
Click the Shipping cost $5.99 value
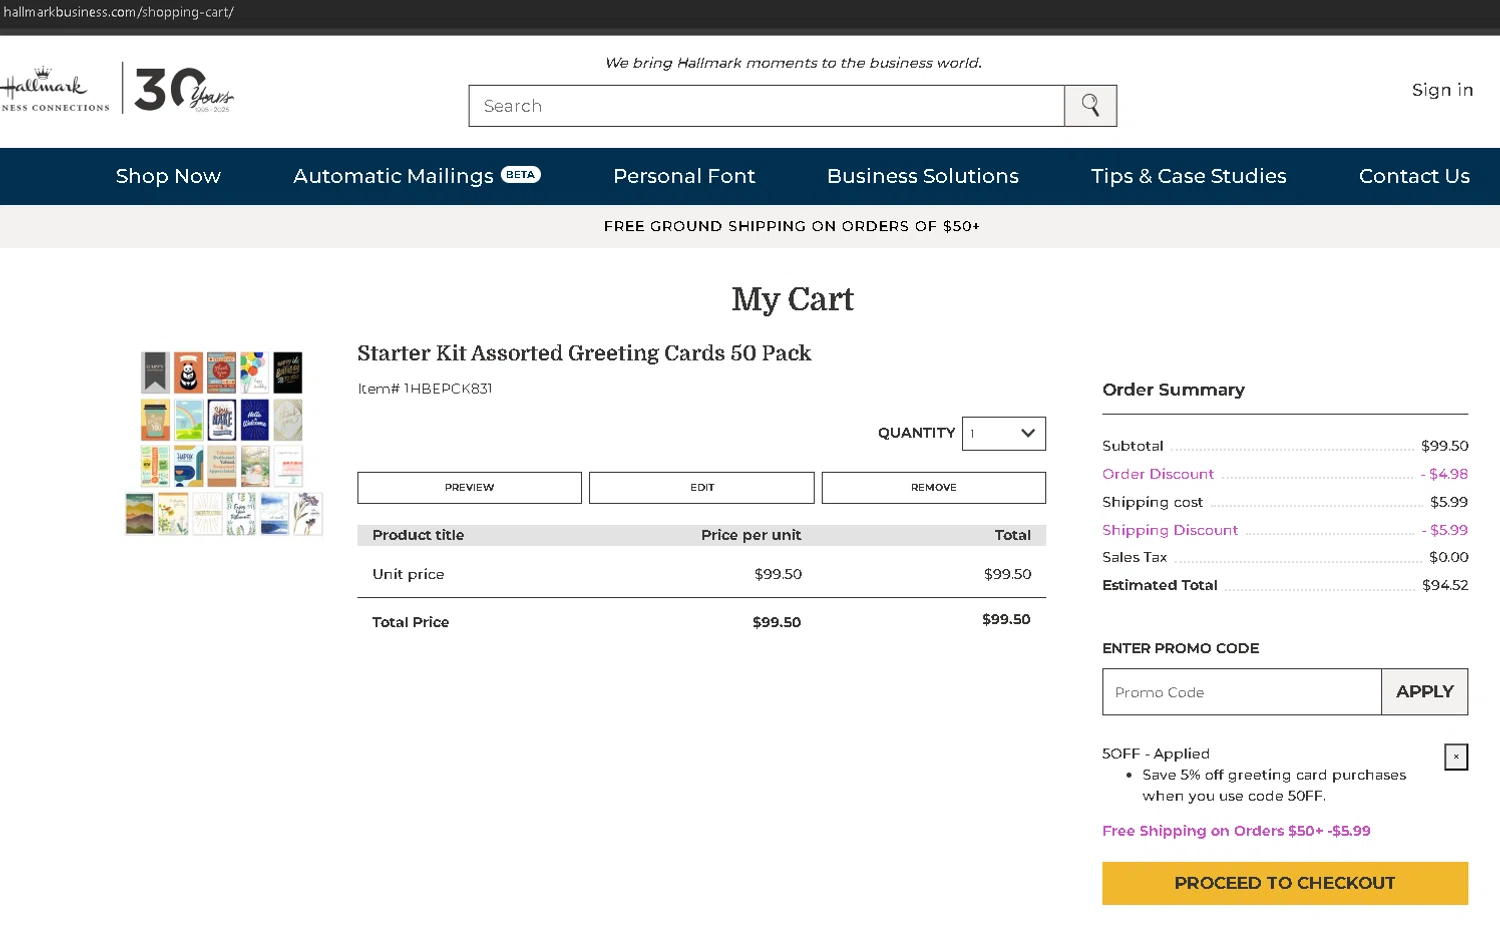1449,502
